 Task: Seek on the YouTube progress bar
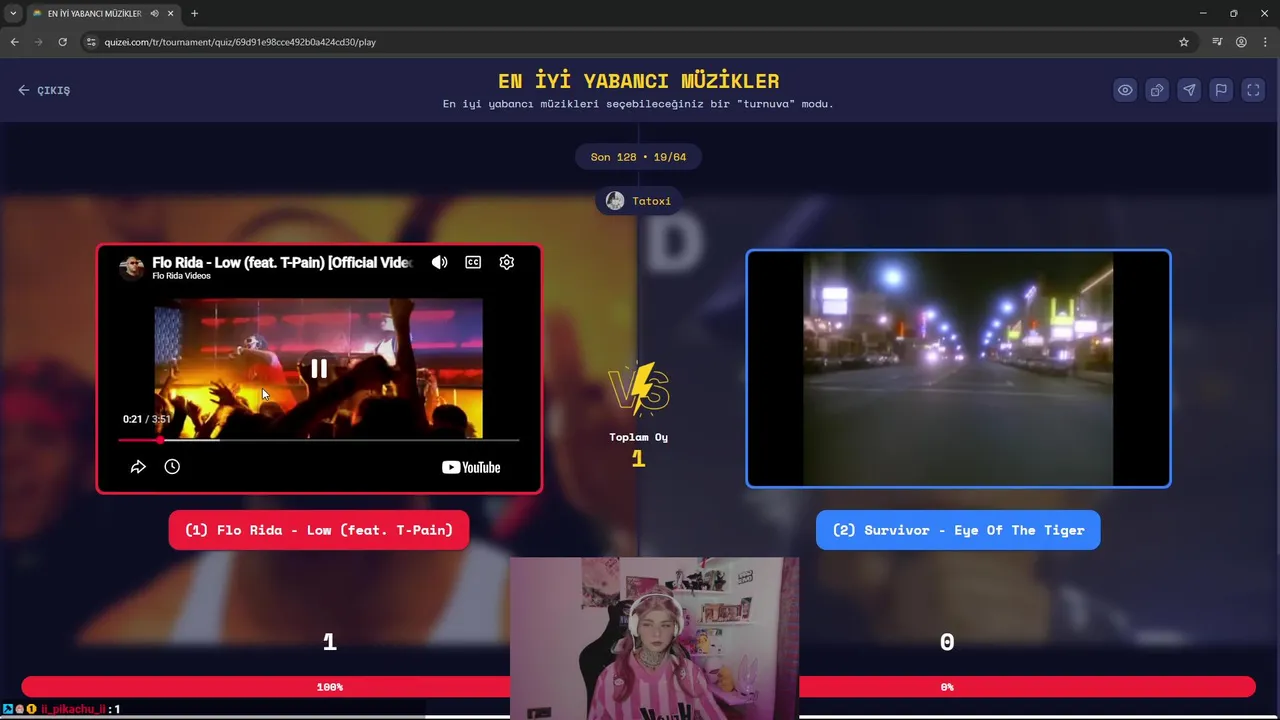point(318,440)
